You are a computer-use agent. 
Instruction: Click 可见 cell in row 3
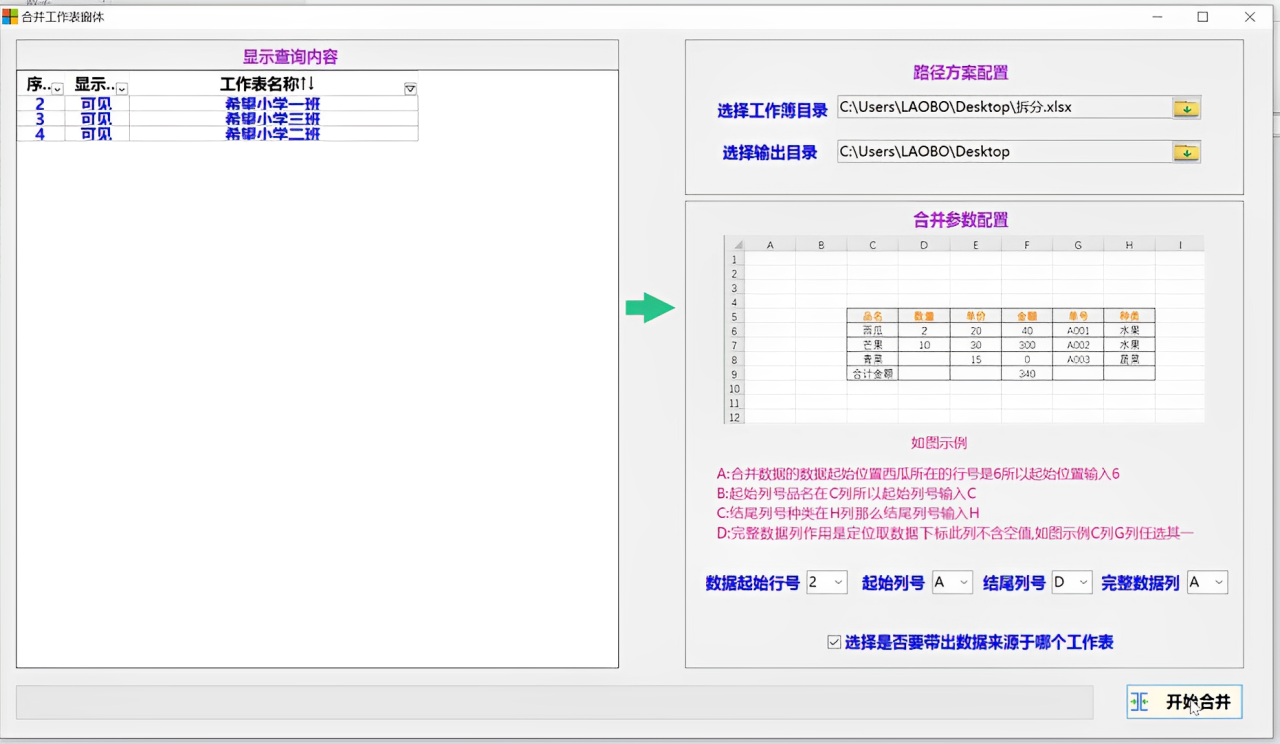(97, 119)
